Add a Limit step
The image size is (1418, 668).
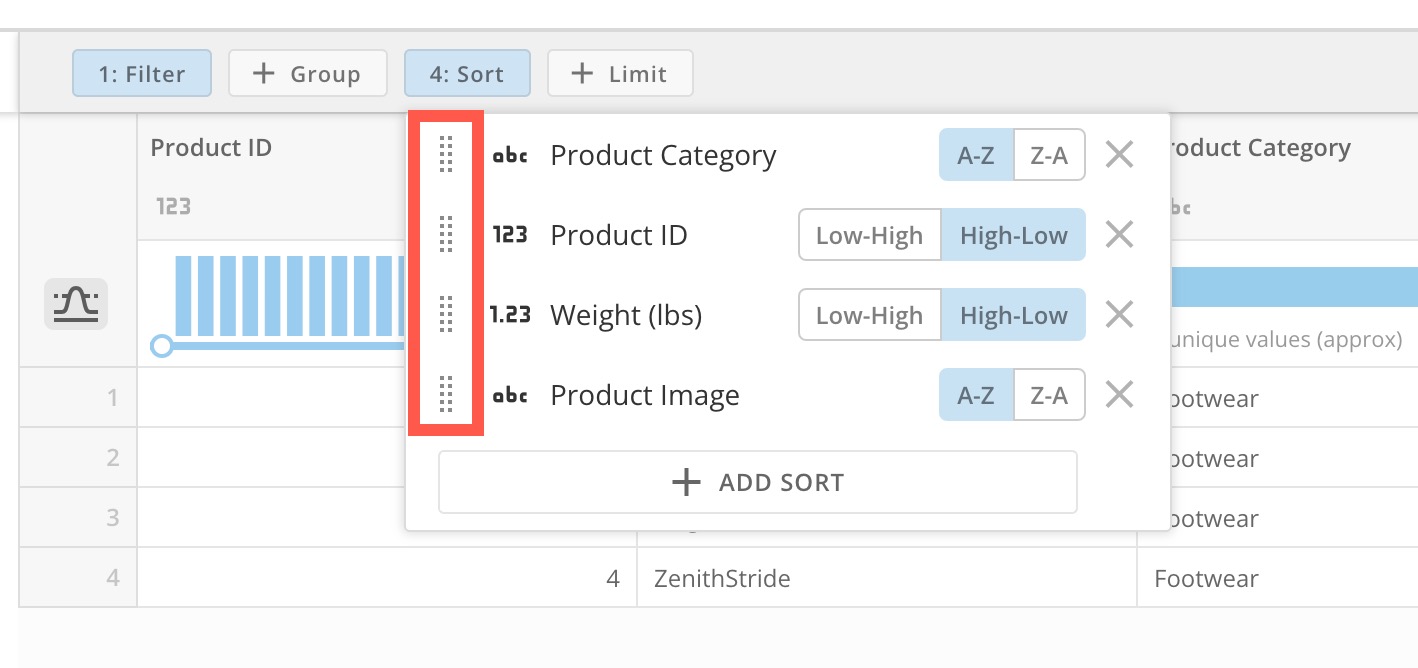620,74
